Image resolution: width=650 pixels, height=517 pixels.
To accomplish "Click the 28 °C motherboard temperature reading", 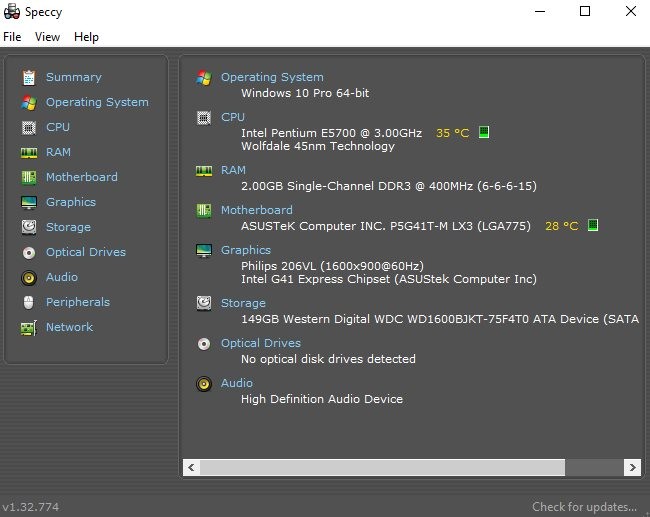I will click(x=562, y=226).
